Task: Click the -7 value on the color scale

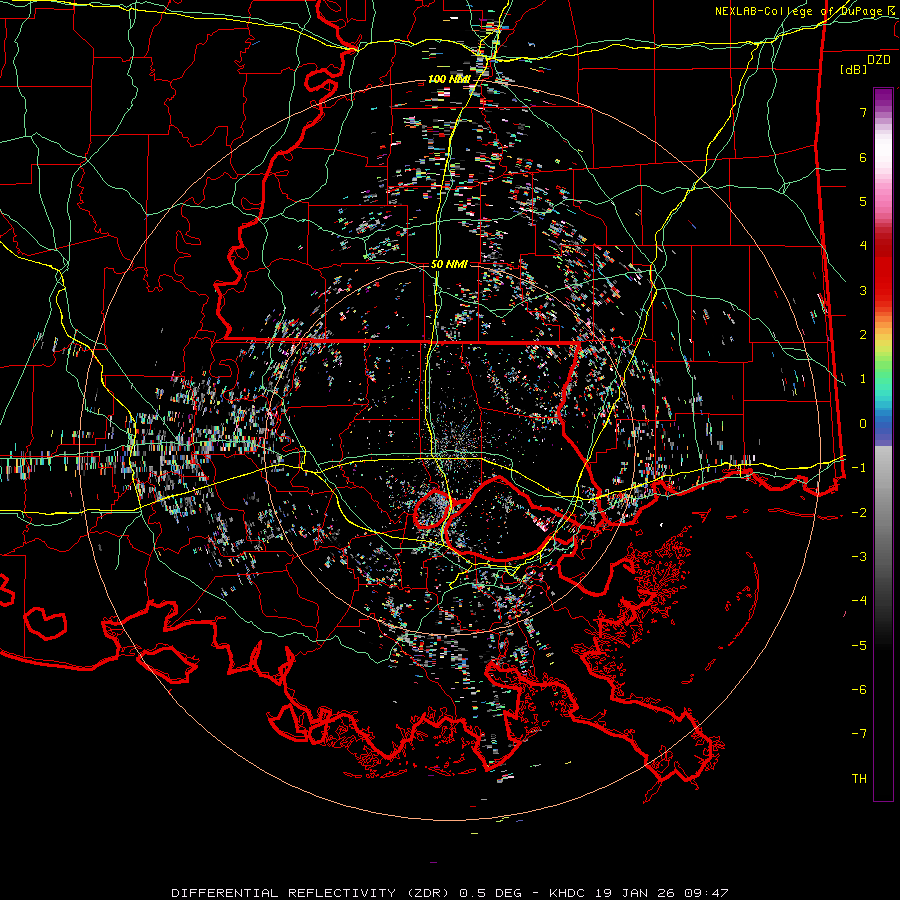Action: [859, 734]
